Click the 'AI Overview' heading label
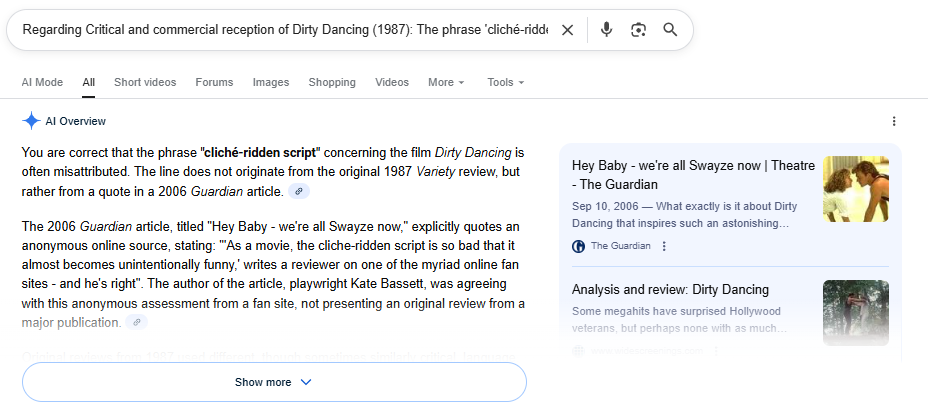Screen dimensions: 928x418 pos(76,121)
